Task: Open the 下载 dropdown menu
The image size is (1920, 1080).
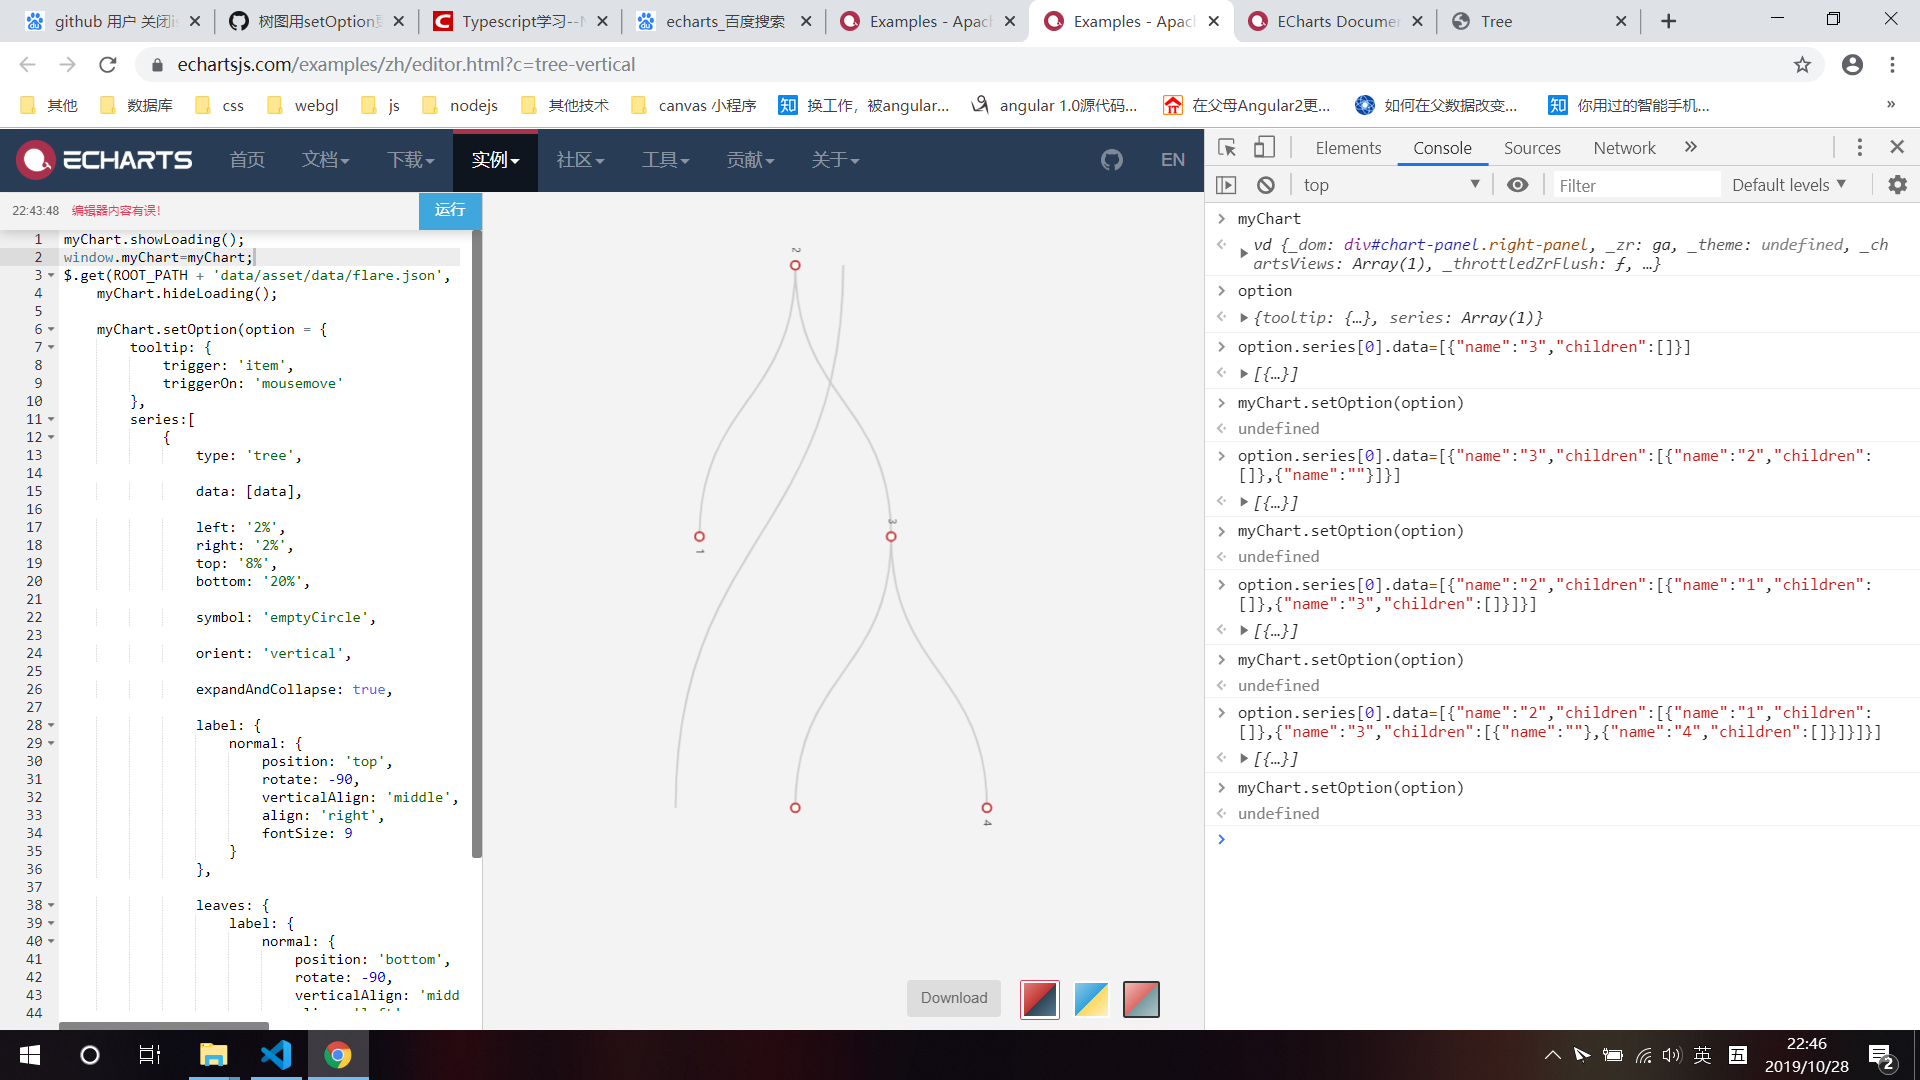Action: pyautogui.click(x=411, y=160)
